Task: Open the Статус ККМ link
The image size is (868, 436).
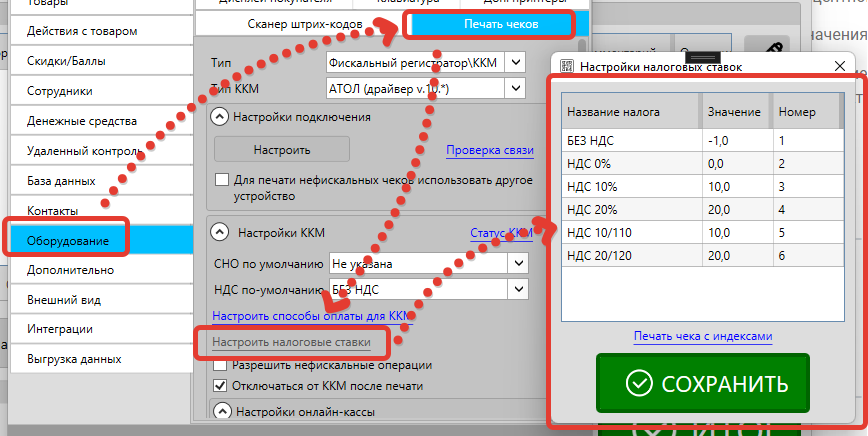Action: click(x=502, y=232)
